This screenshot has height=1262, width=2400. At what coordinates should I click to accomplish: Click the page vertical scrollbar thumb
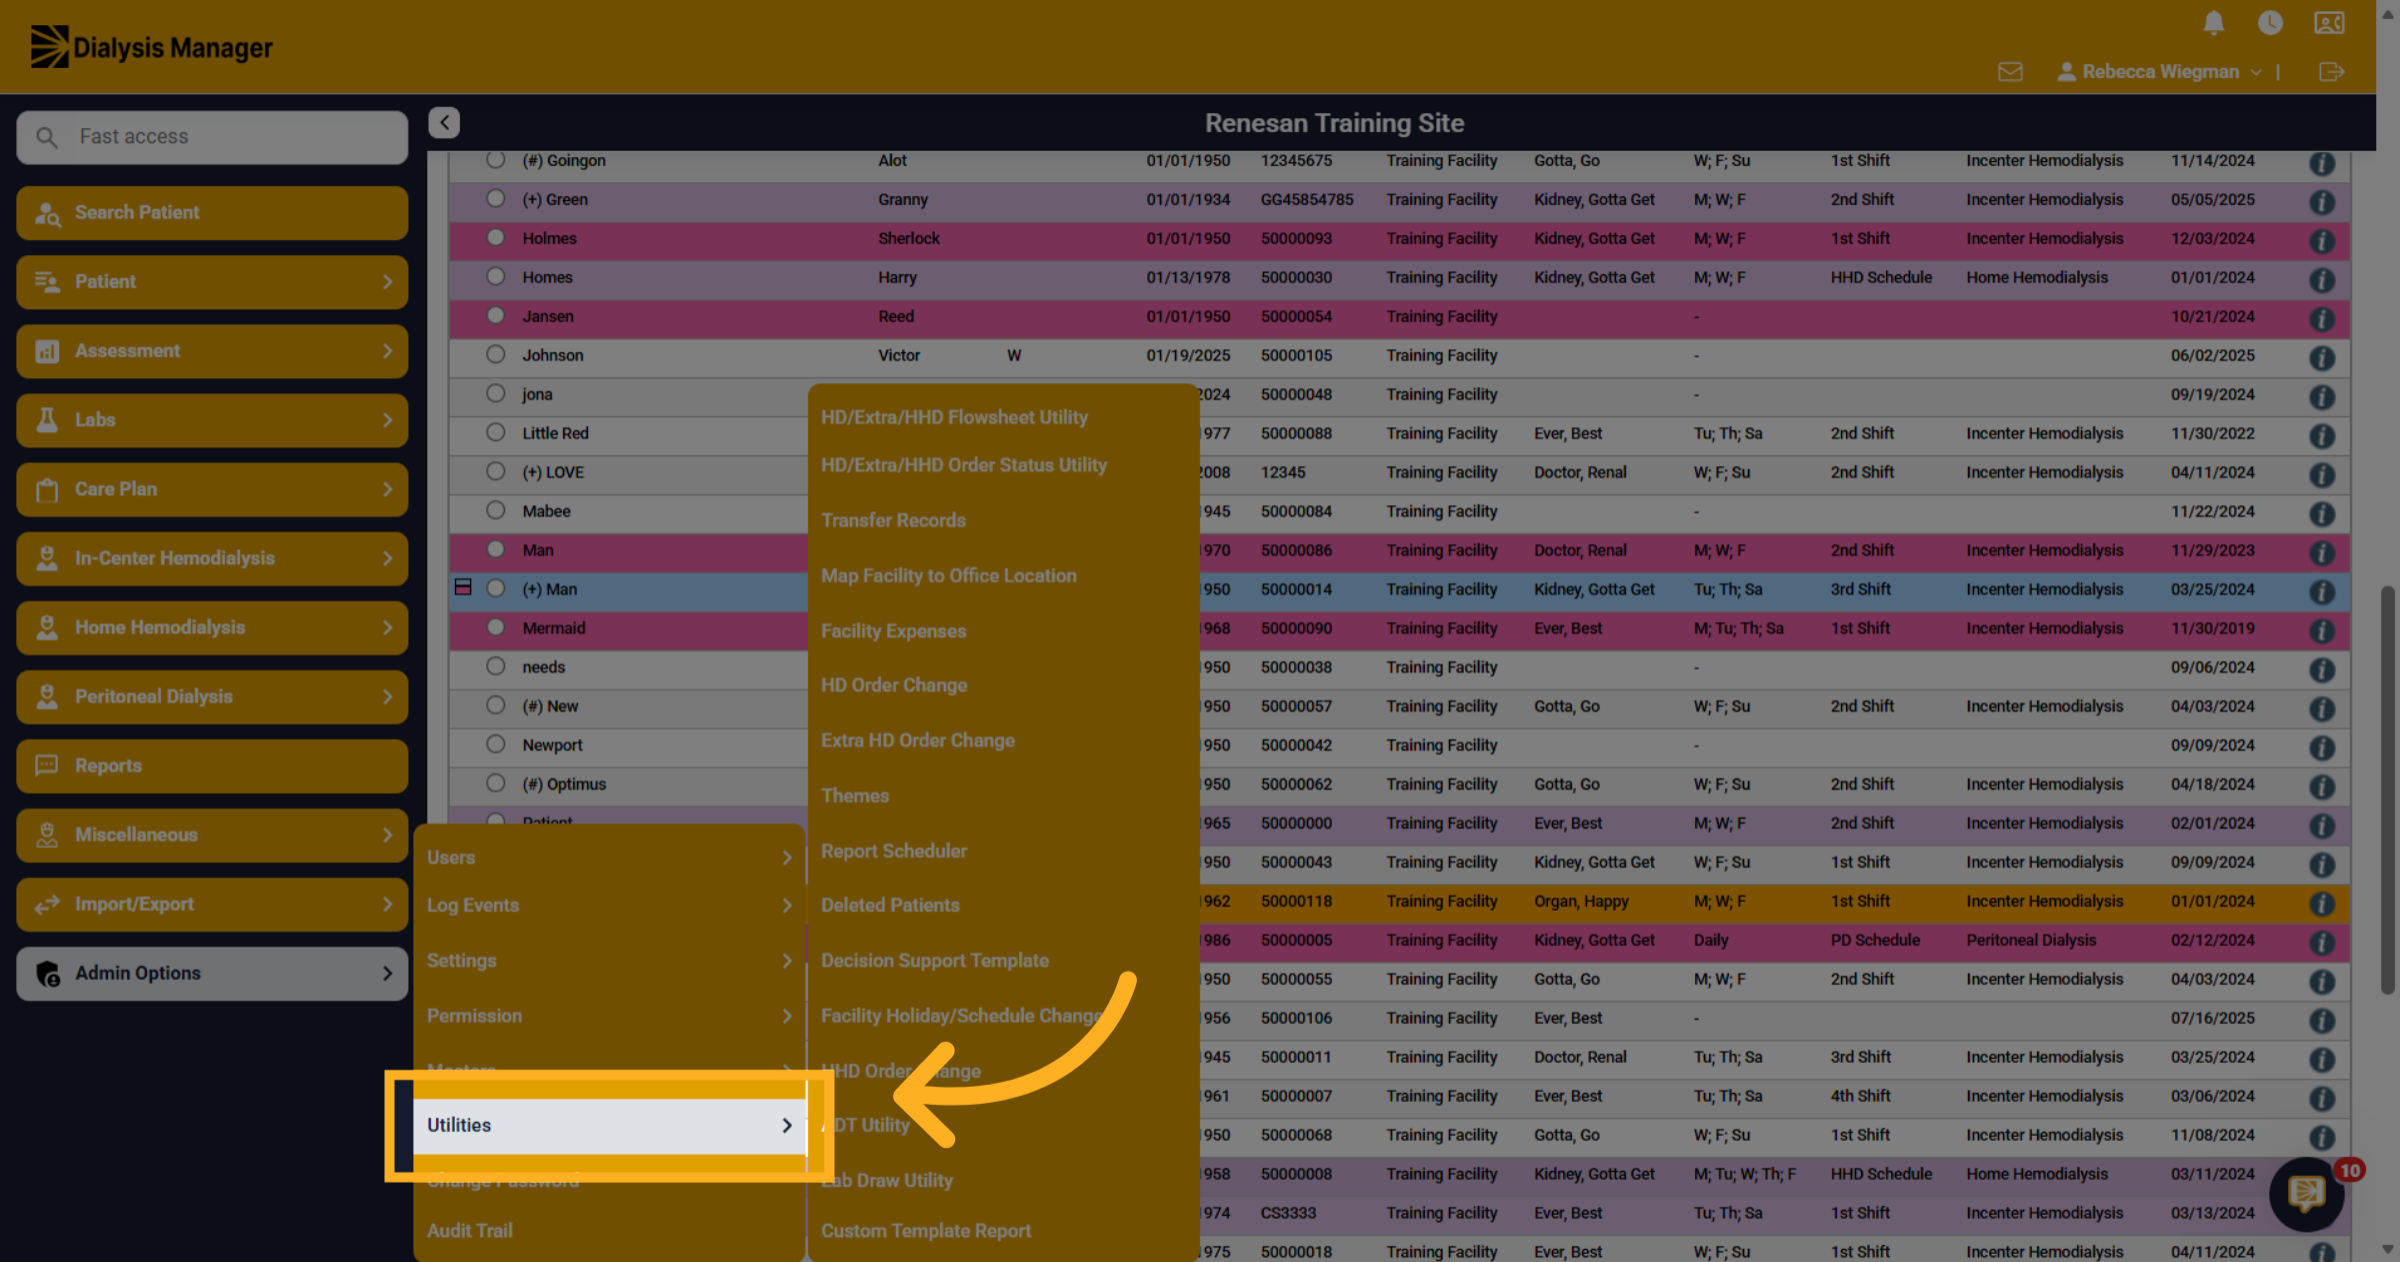(x=2388, y=790)
